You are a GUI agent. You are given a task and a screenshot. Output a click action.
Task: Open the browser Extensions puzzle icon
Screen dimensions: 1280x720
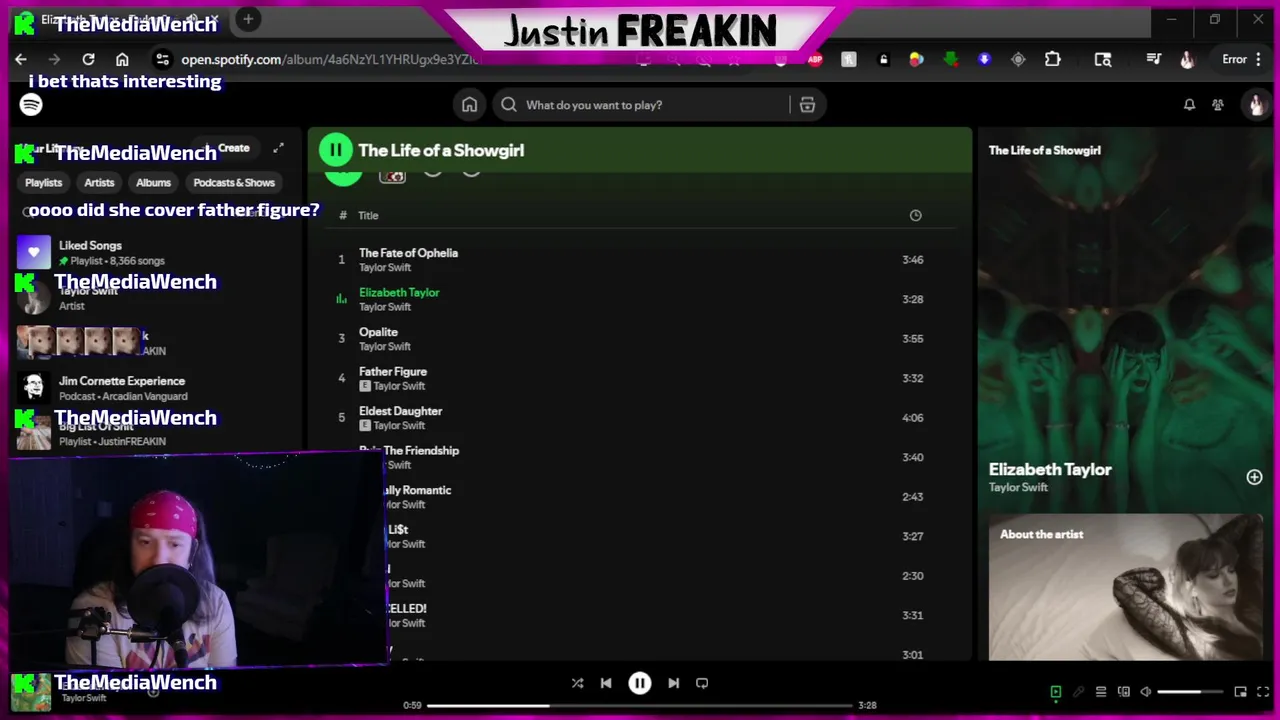click(1052, 59)
